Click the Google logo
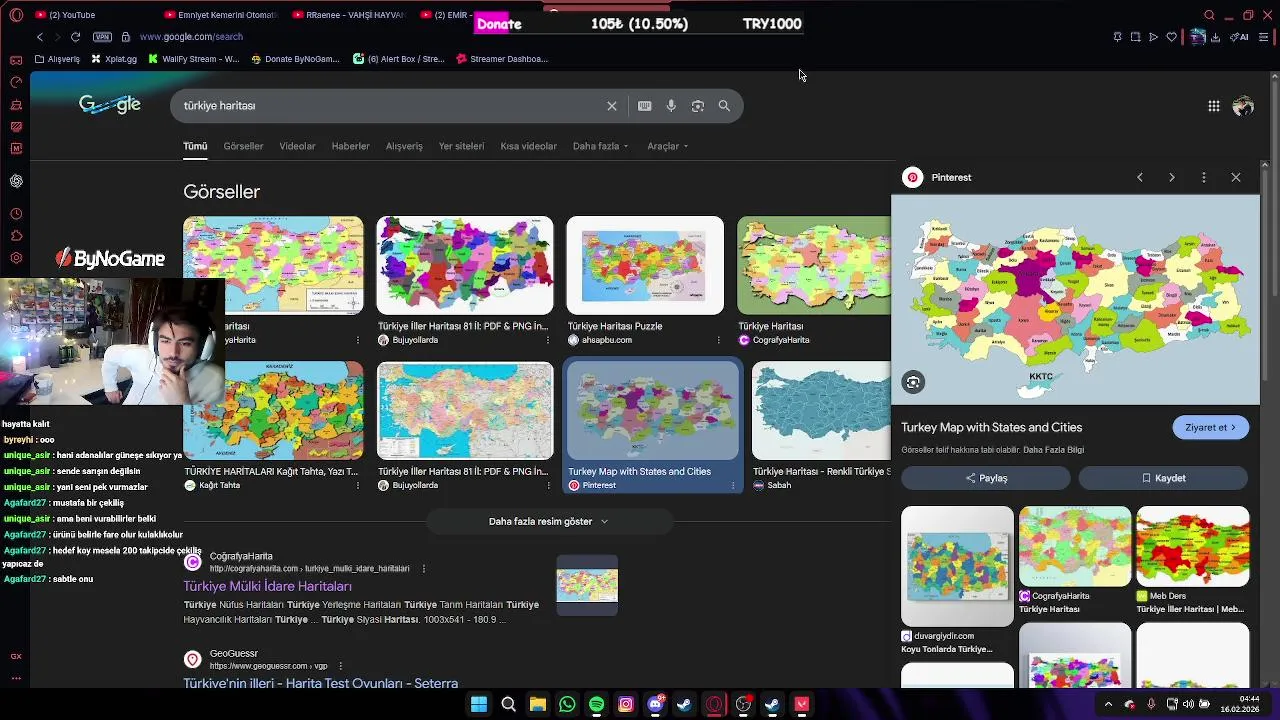This screenshot has height=720, width=1280. 110,105
